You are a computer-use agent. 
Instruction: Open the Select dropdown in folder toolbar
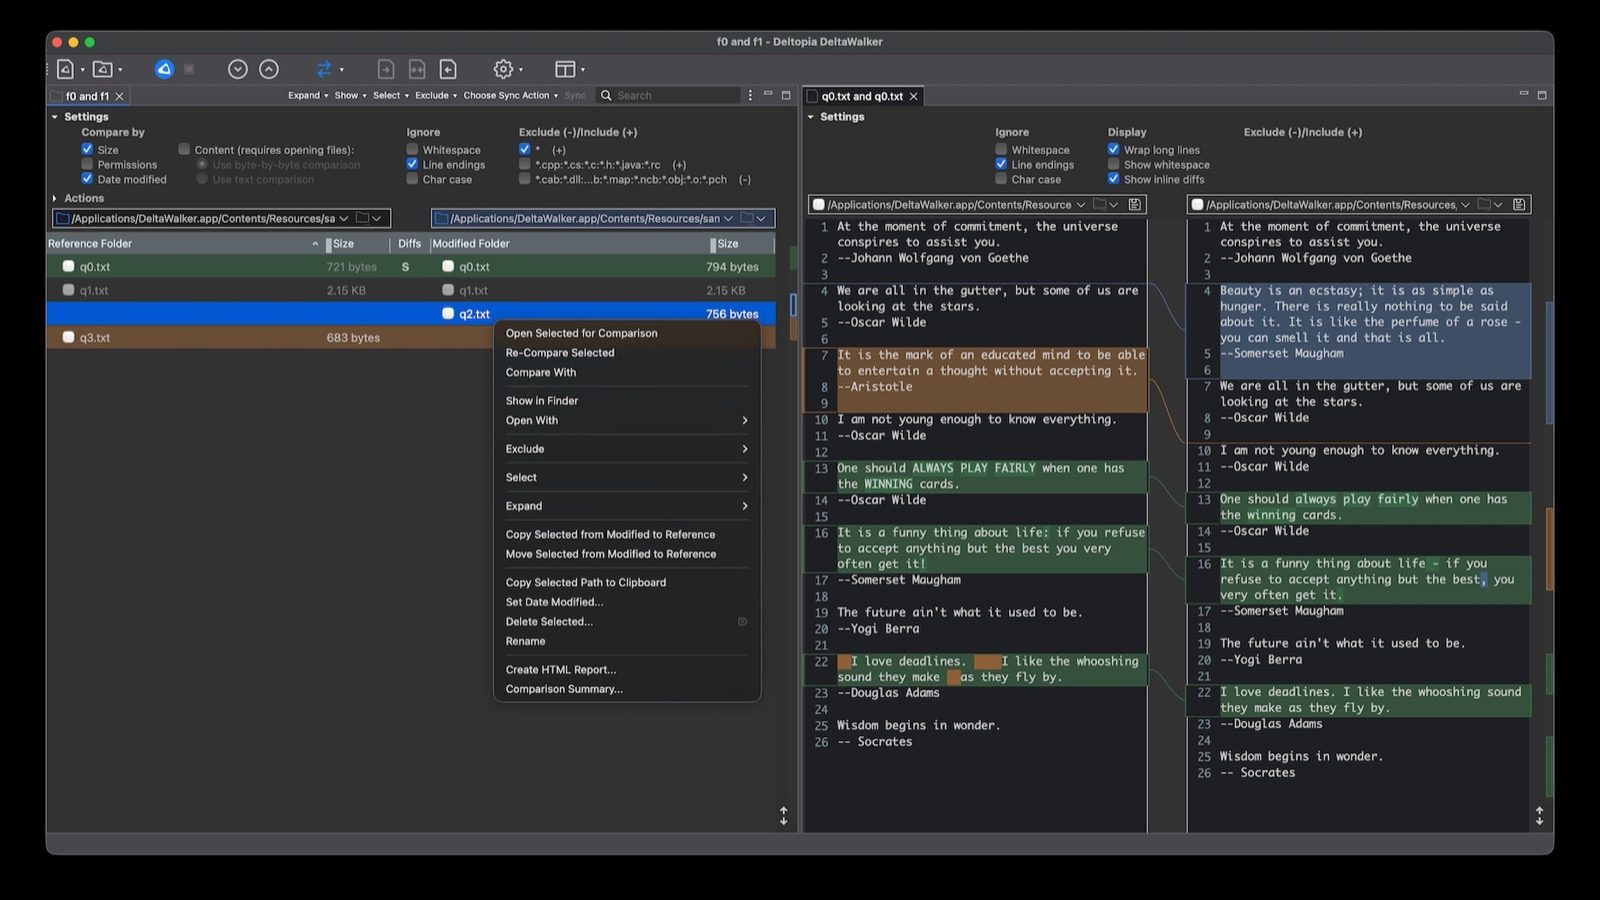pyautogui.click(x=391, y=96)
